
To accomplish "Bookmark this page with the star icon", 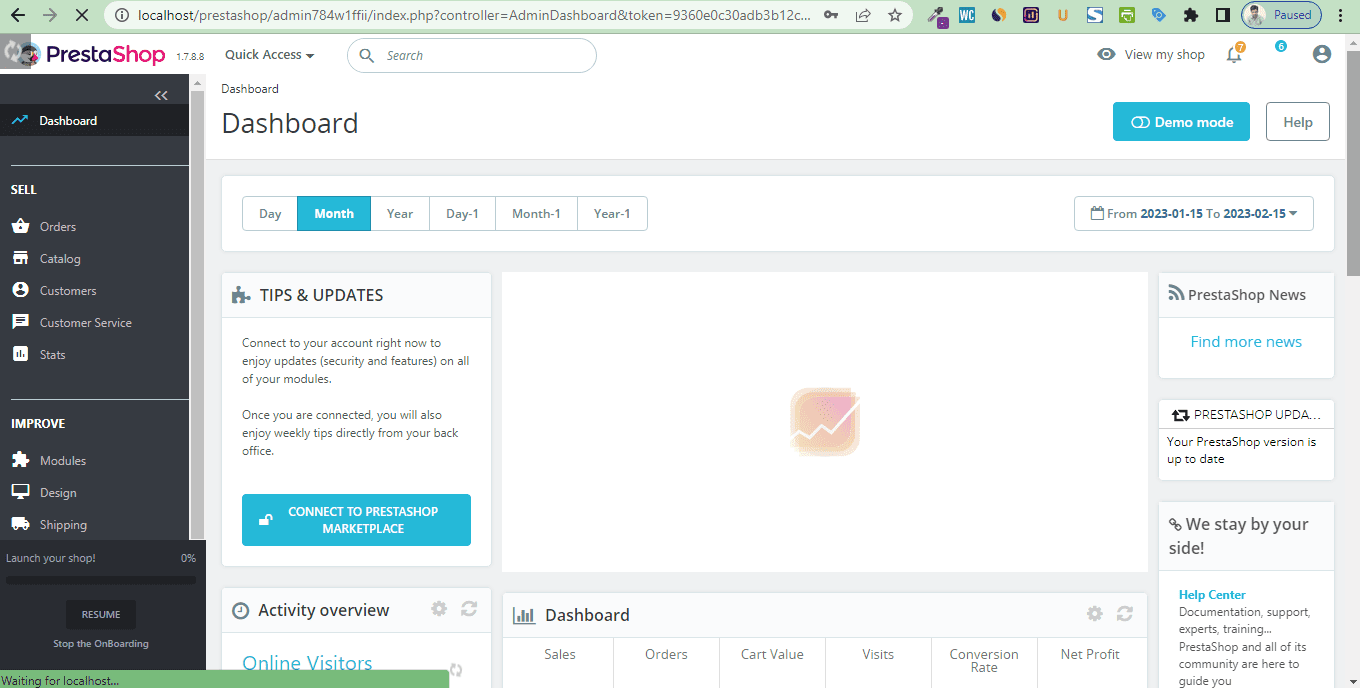I will pos(895,16).
